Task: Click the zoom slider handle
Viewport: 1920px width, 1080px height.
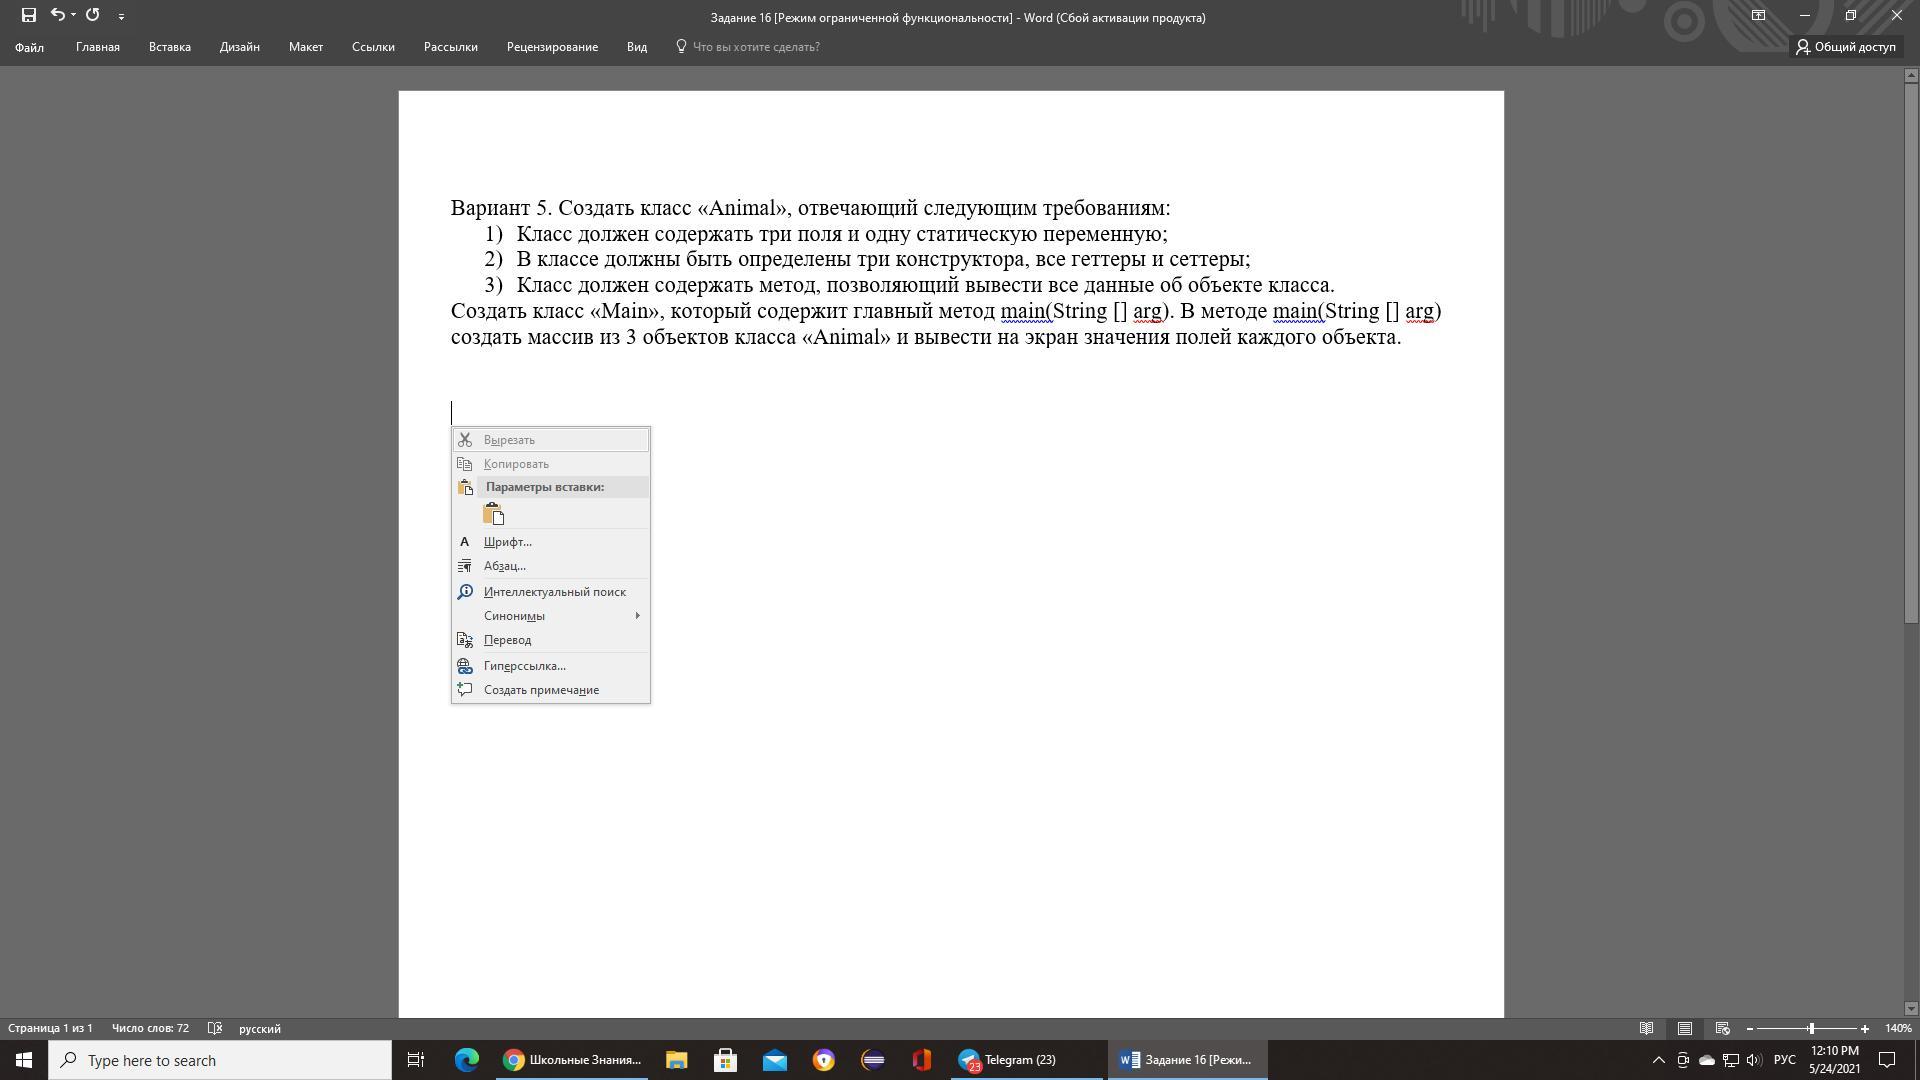Action: tap(1811, 1028)
